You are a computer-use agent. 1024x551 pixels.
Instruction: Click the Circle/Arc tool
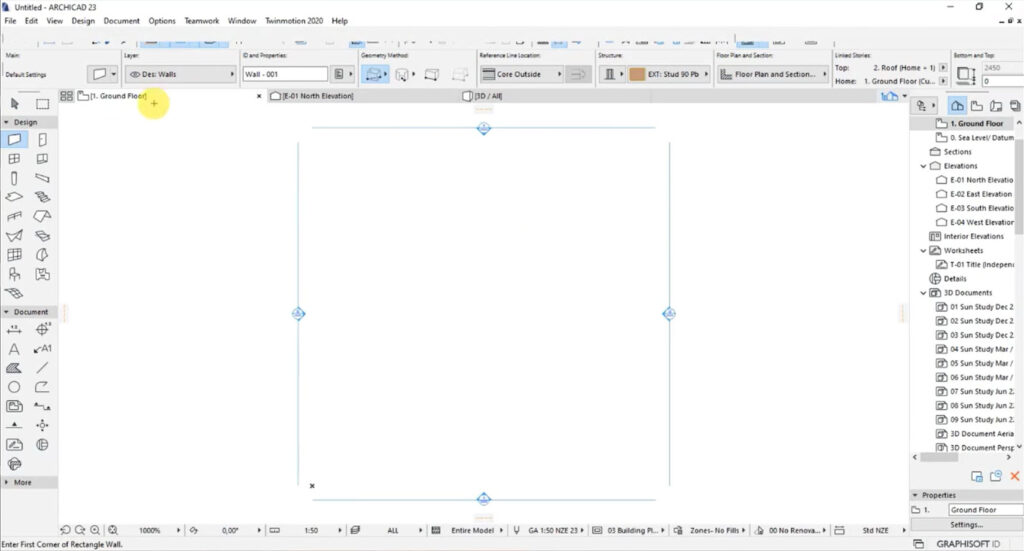14,387
